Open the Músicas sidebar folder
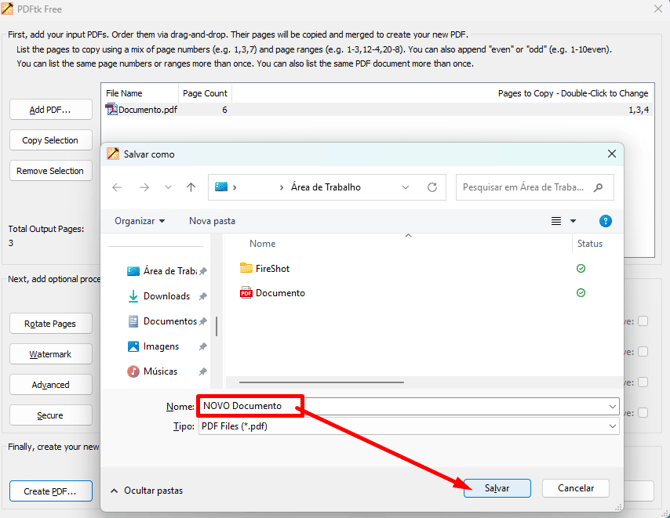Viewport: 670px width, 518px height. 160,371
